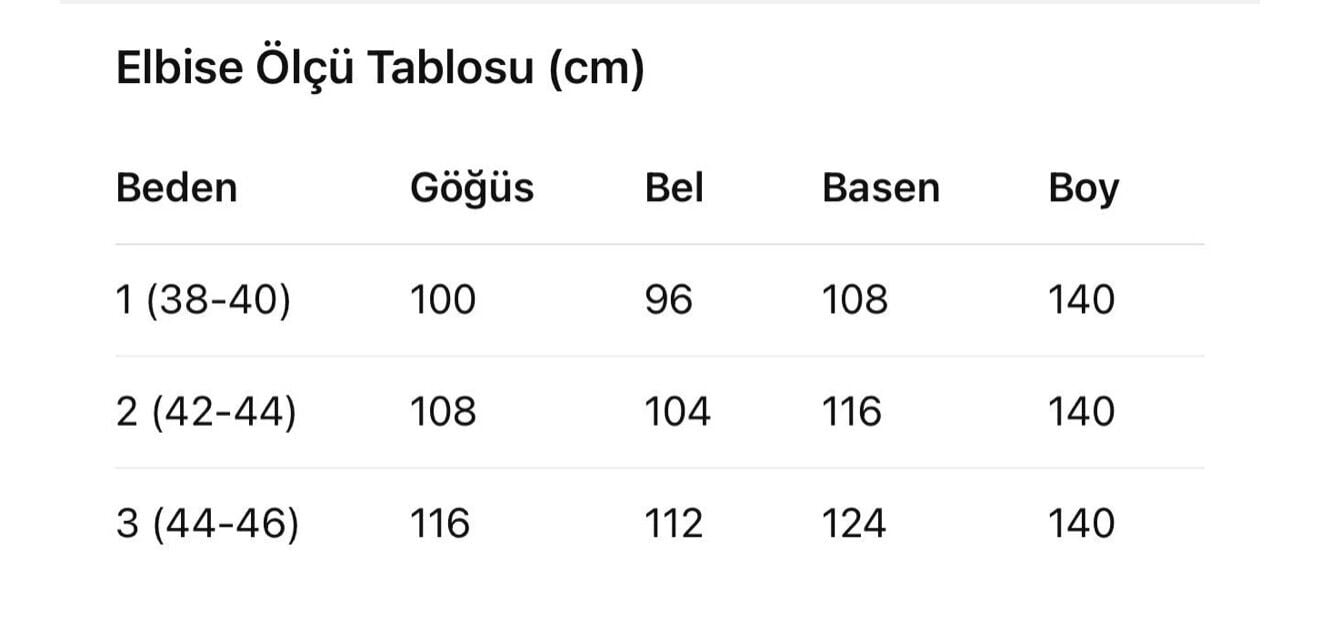Select Boy value 140 in the 44-46 row
Image resolution: width=1320 pixels, height=634 pixels.
tap(1081, 524)
